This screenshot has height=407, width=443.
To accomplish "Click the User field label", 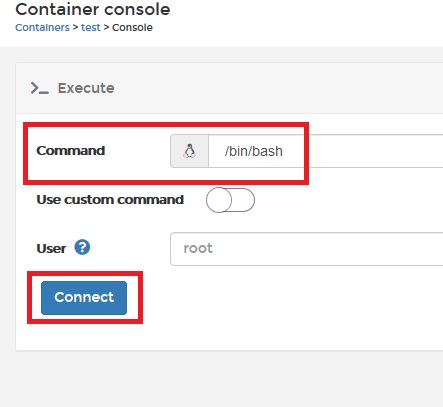I will tap(51, 248).
